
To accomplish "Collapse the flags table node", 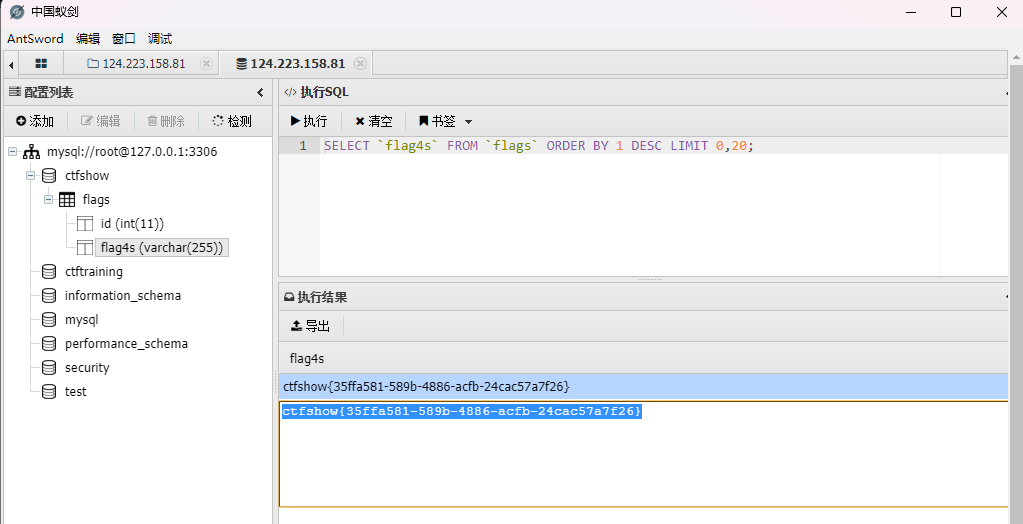I will (48, 200).
